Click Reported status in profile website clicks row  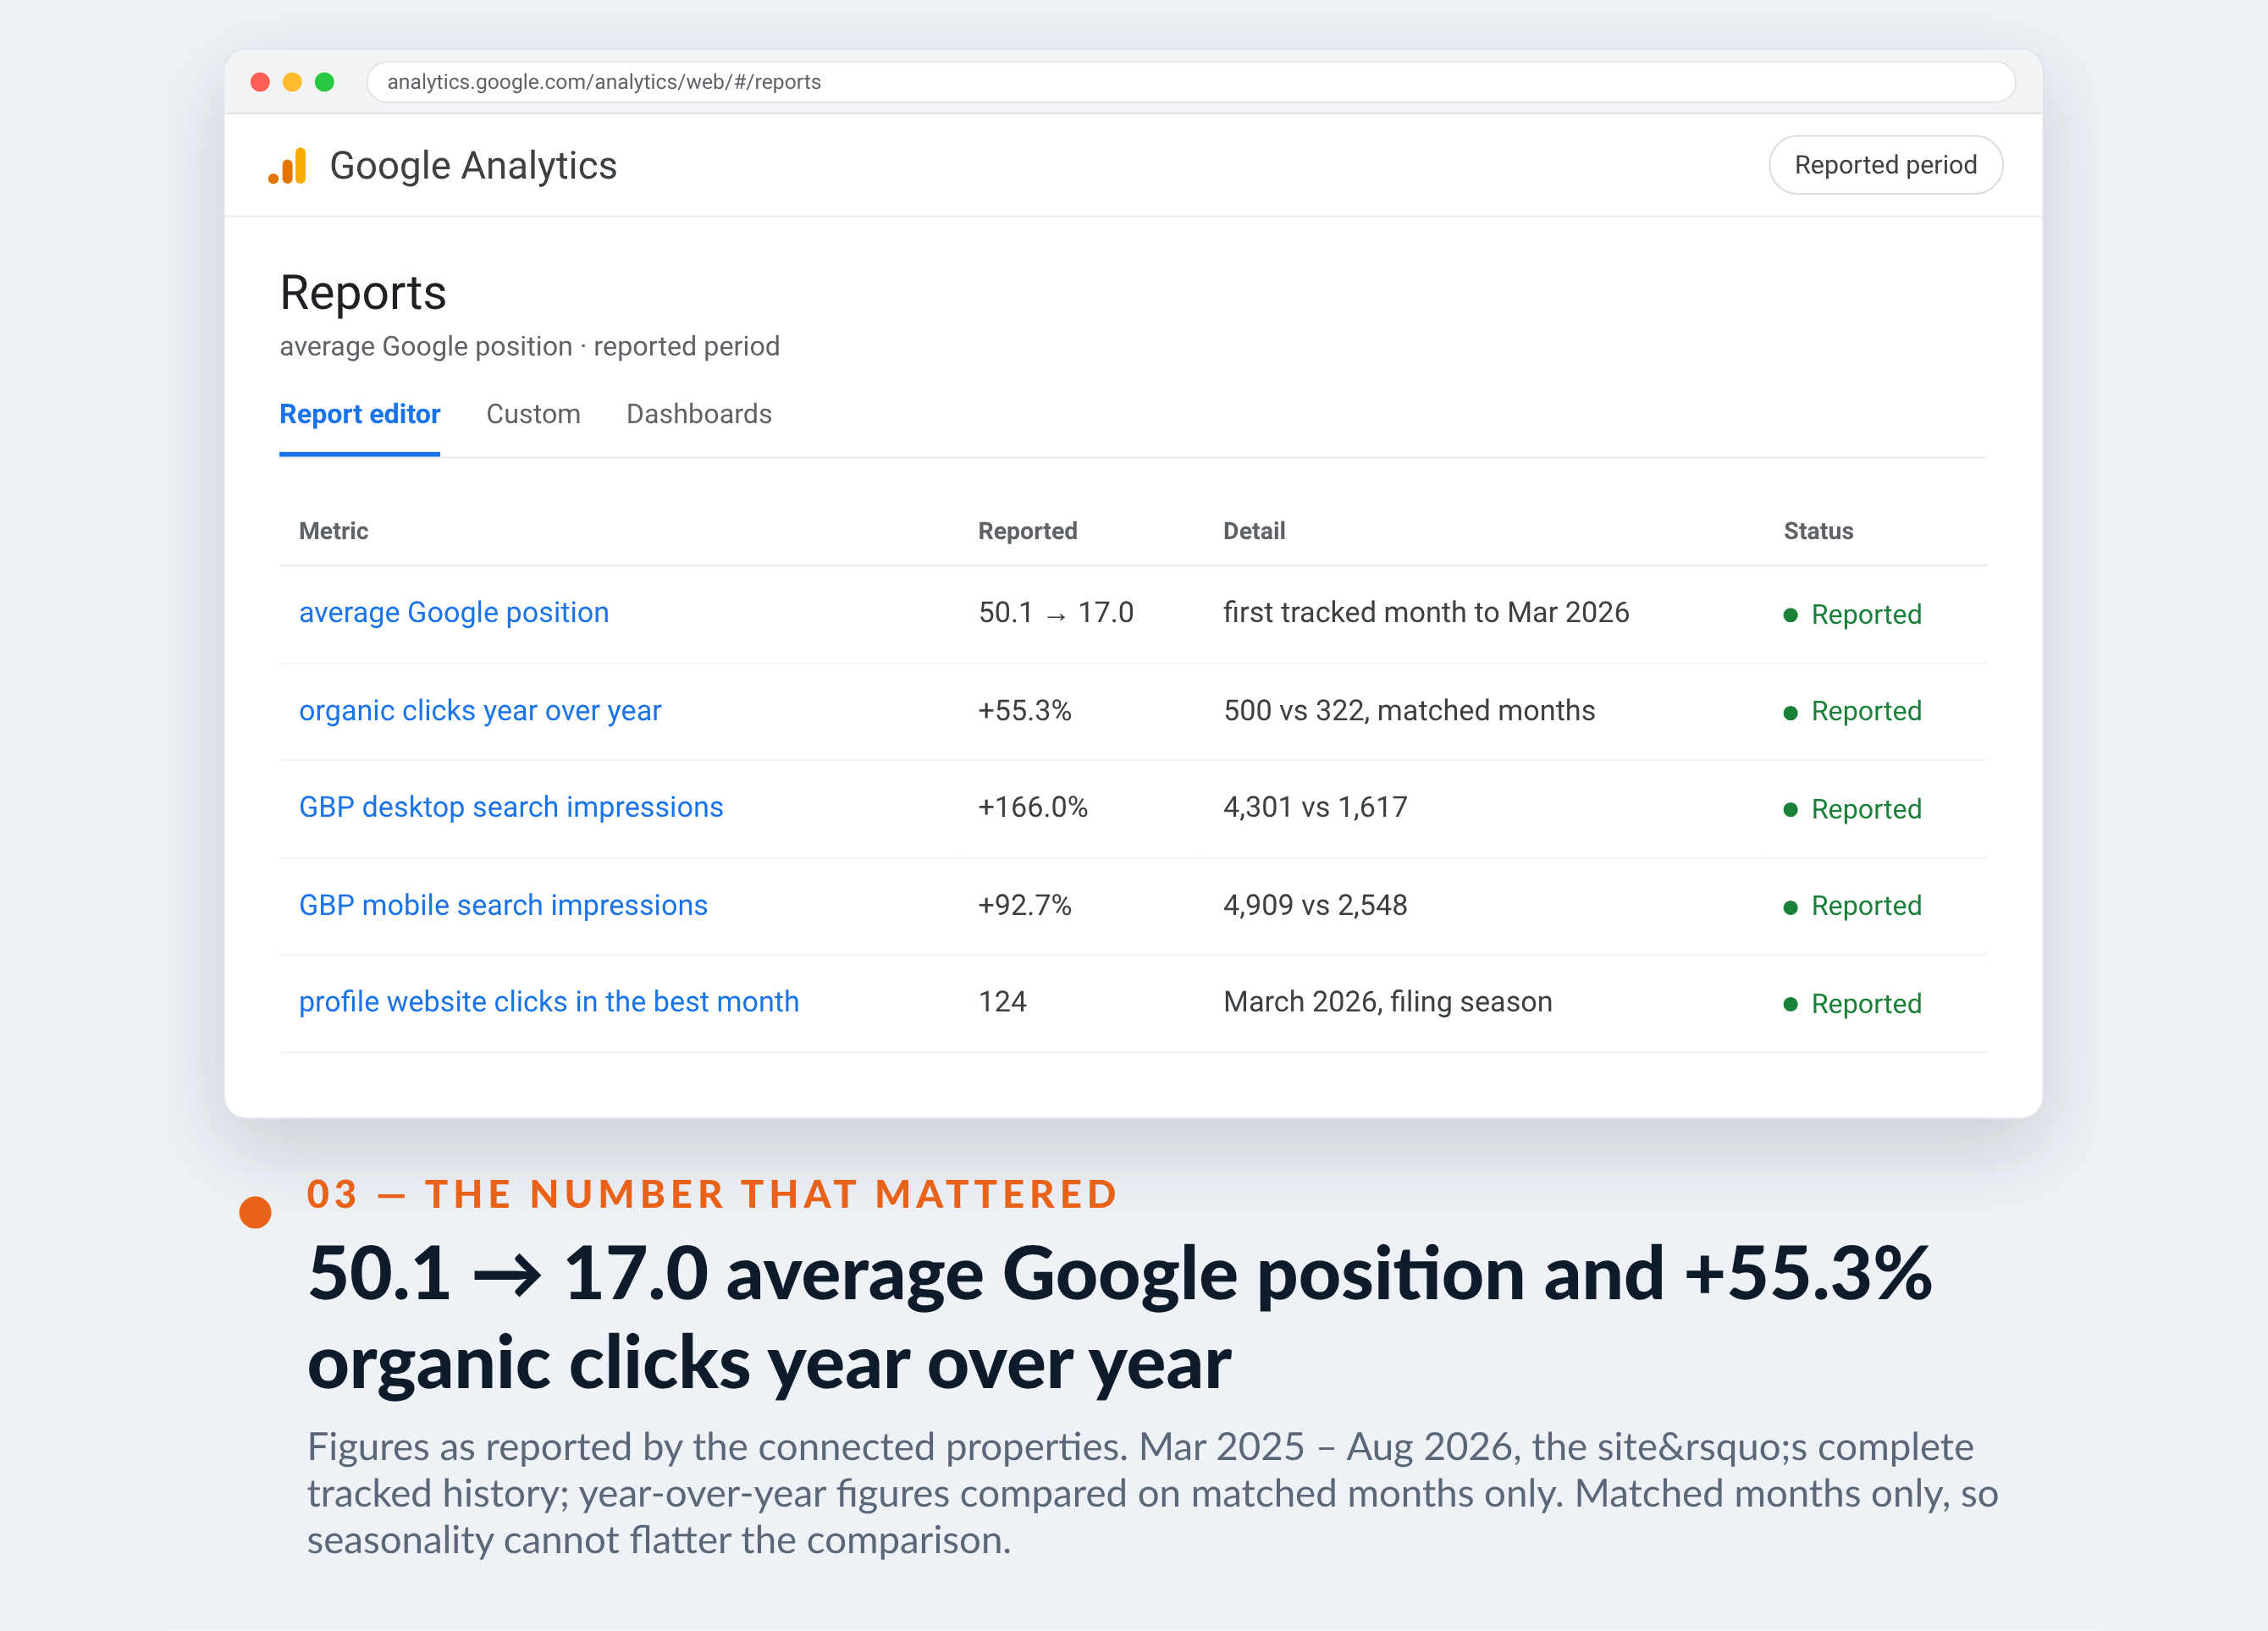click(1852, 1004)
